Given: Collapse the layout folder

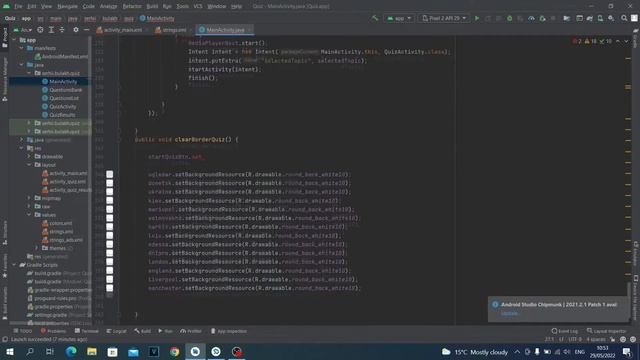Looking at the screenshot, I should point(29,165).
